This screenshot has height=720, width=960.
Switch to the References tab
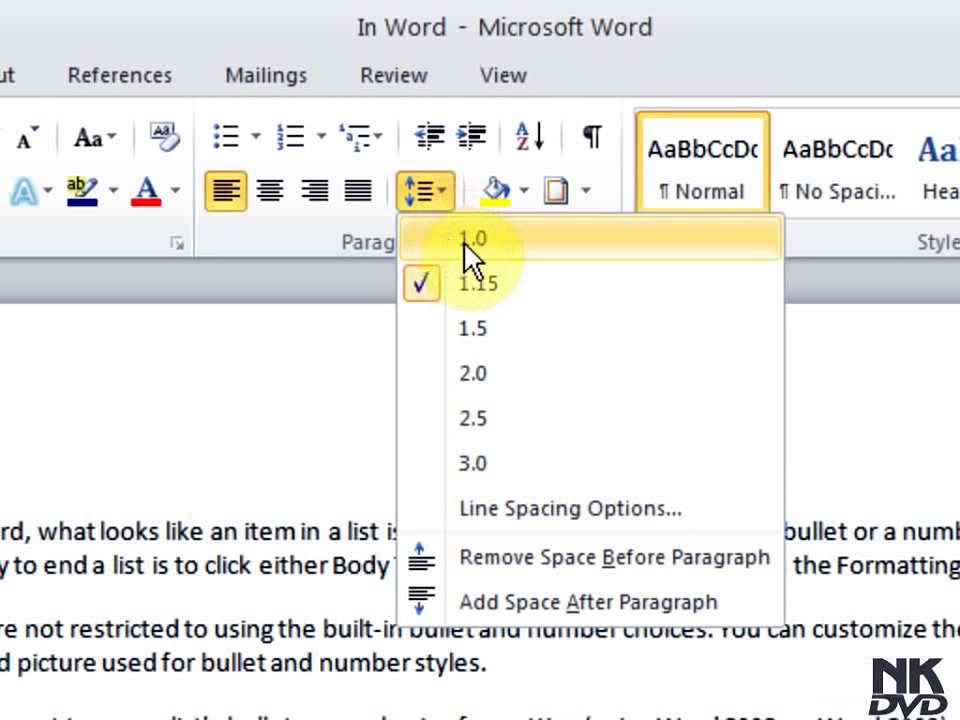point(119,75)
